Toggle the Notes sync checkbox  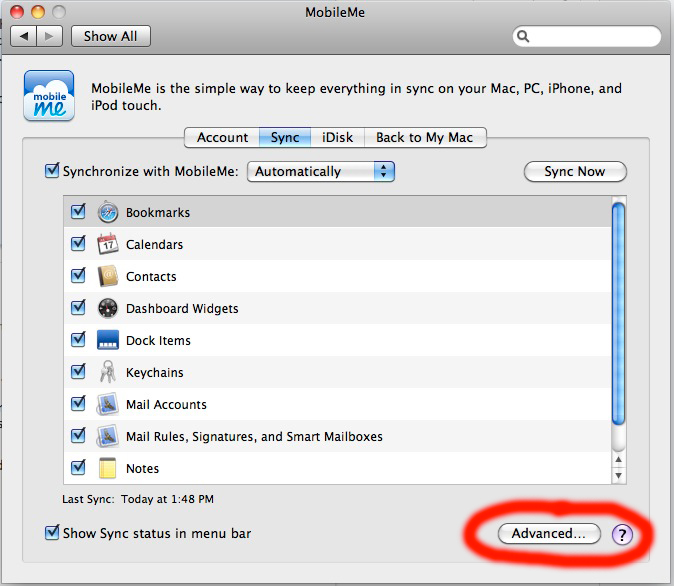coord(78,467)
